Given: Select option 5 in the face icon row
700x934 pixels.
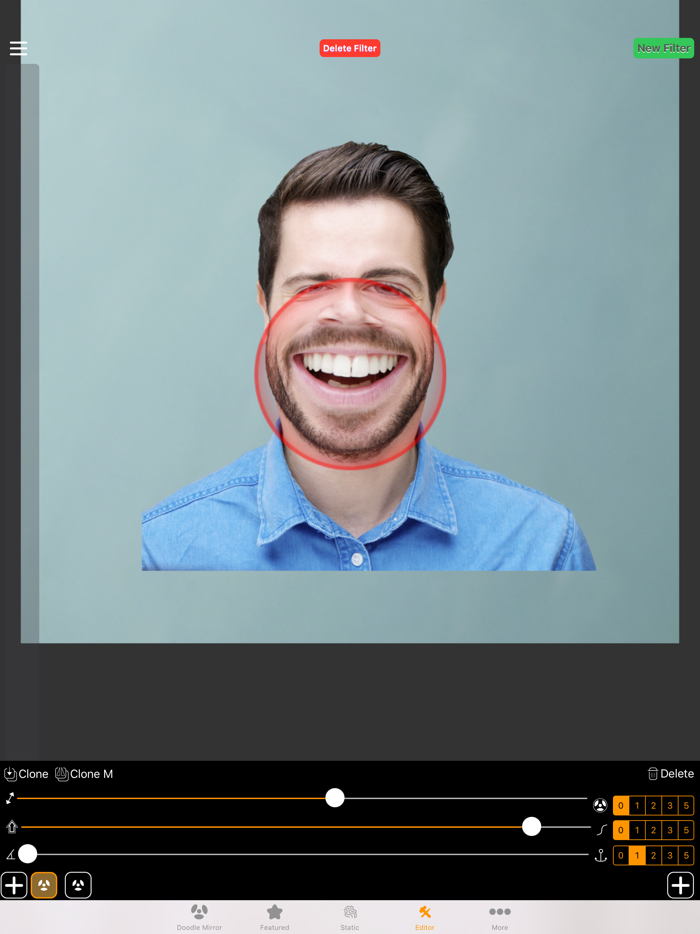Looking at the screenshot, I should [686, 805].
